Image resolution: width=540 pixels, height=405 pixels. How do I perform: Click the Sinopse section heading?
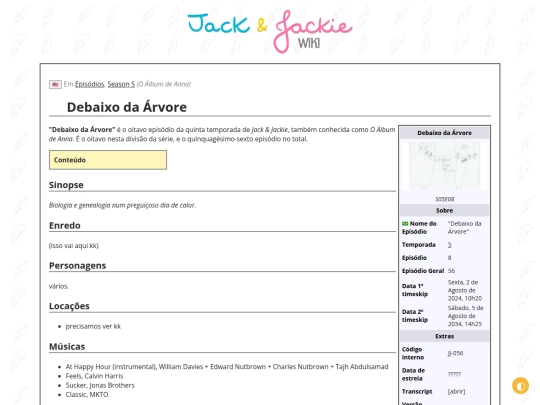(x=66, y=185)
